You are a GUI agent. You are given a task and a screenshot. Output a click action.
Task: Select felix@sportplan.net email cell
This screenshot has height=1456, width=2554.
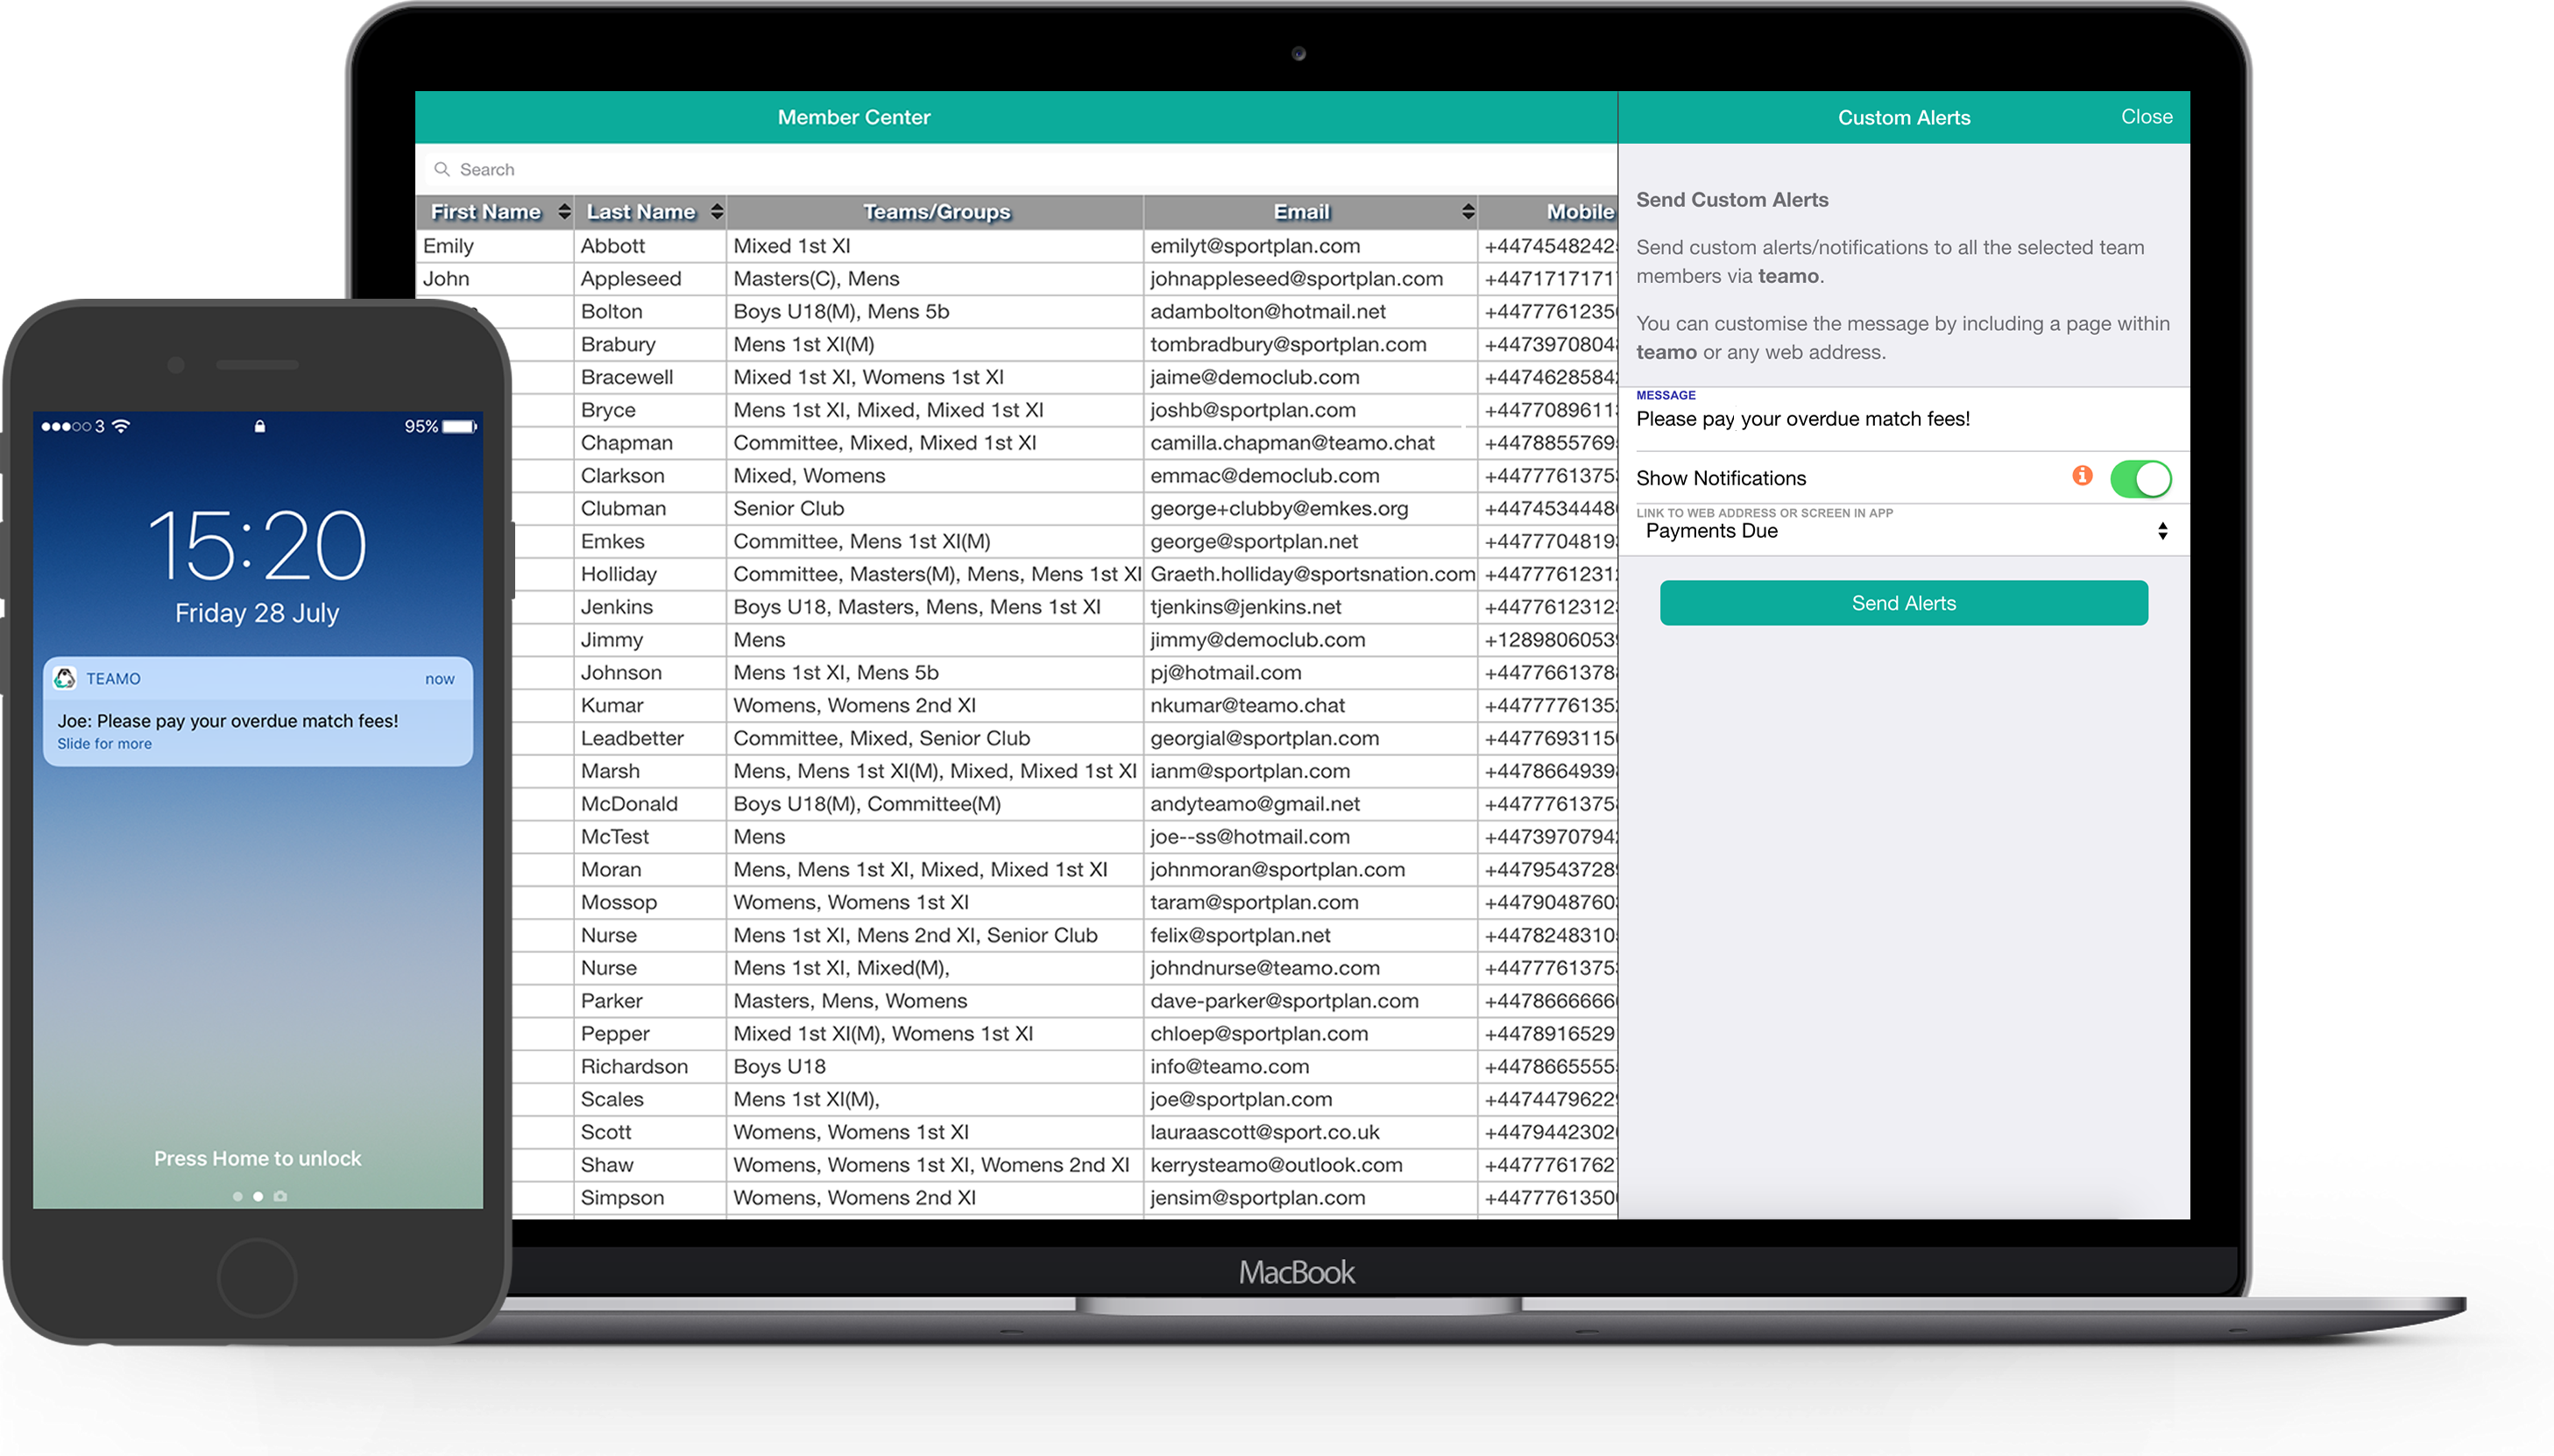click(x=1310, y=935)
